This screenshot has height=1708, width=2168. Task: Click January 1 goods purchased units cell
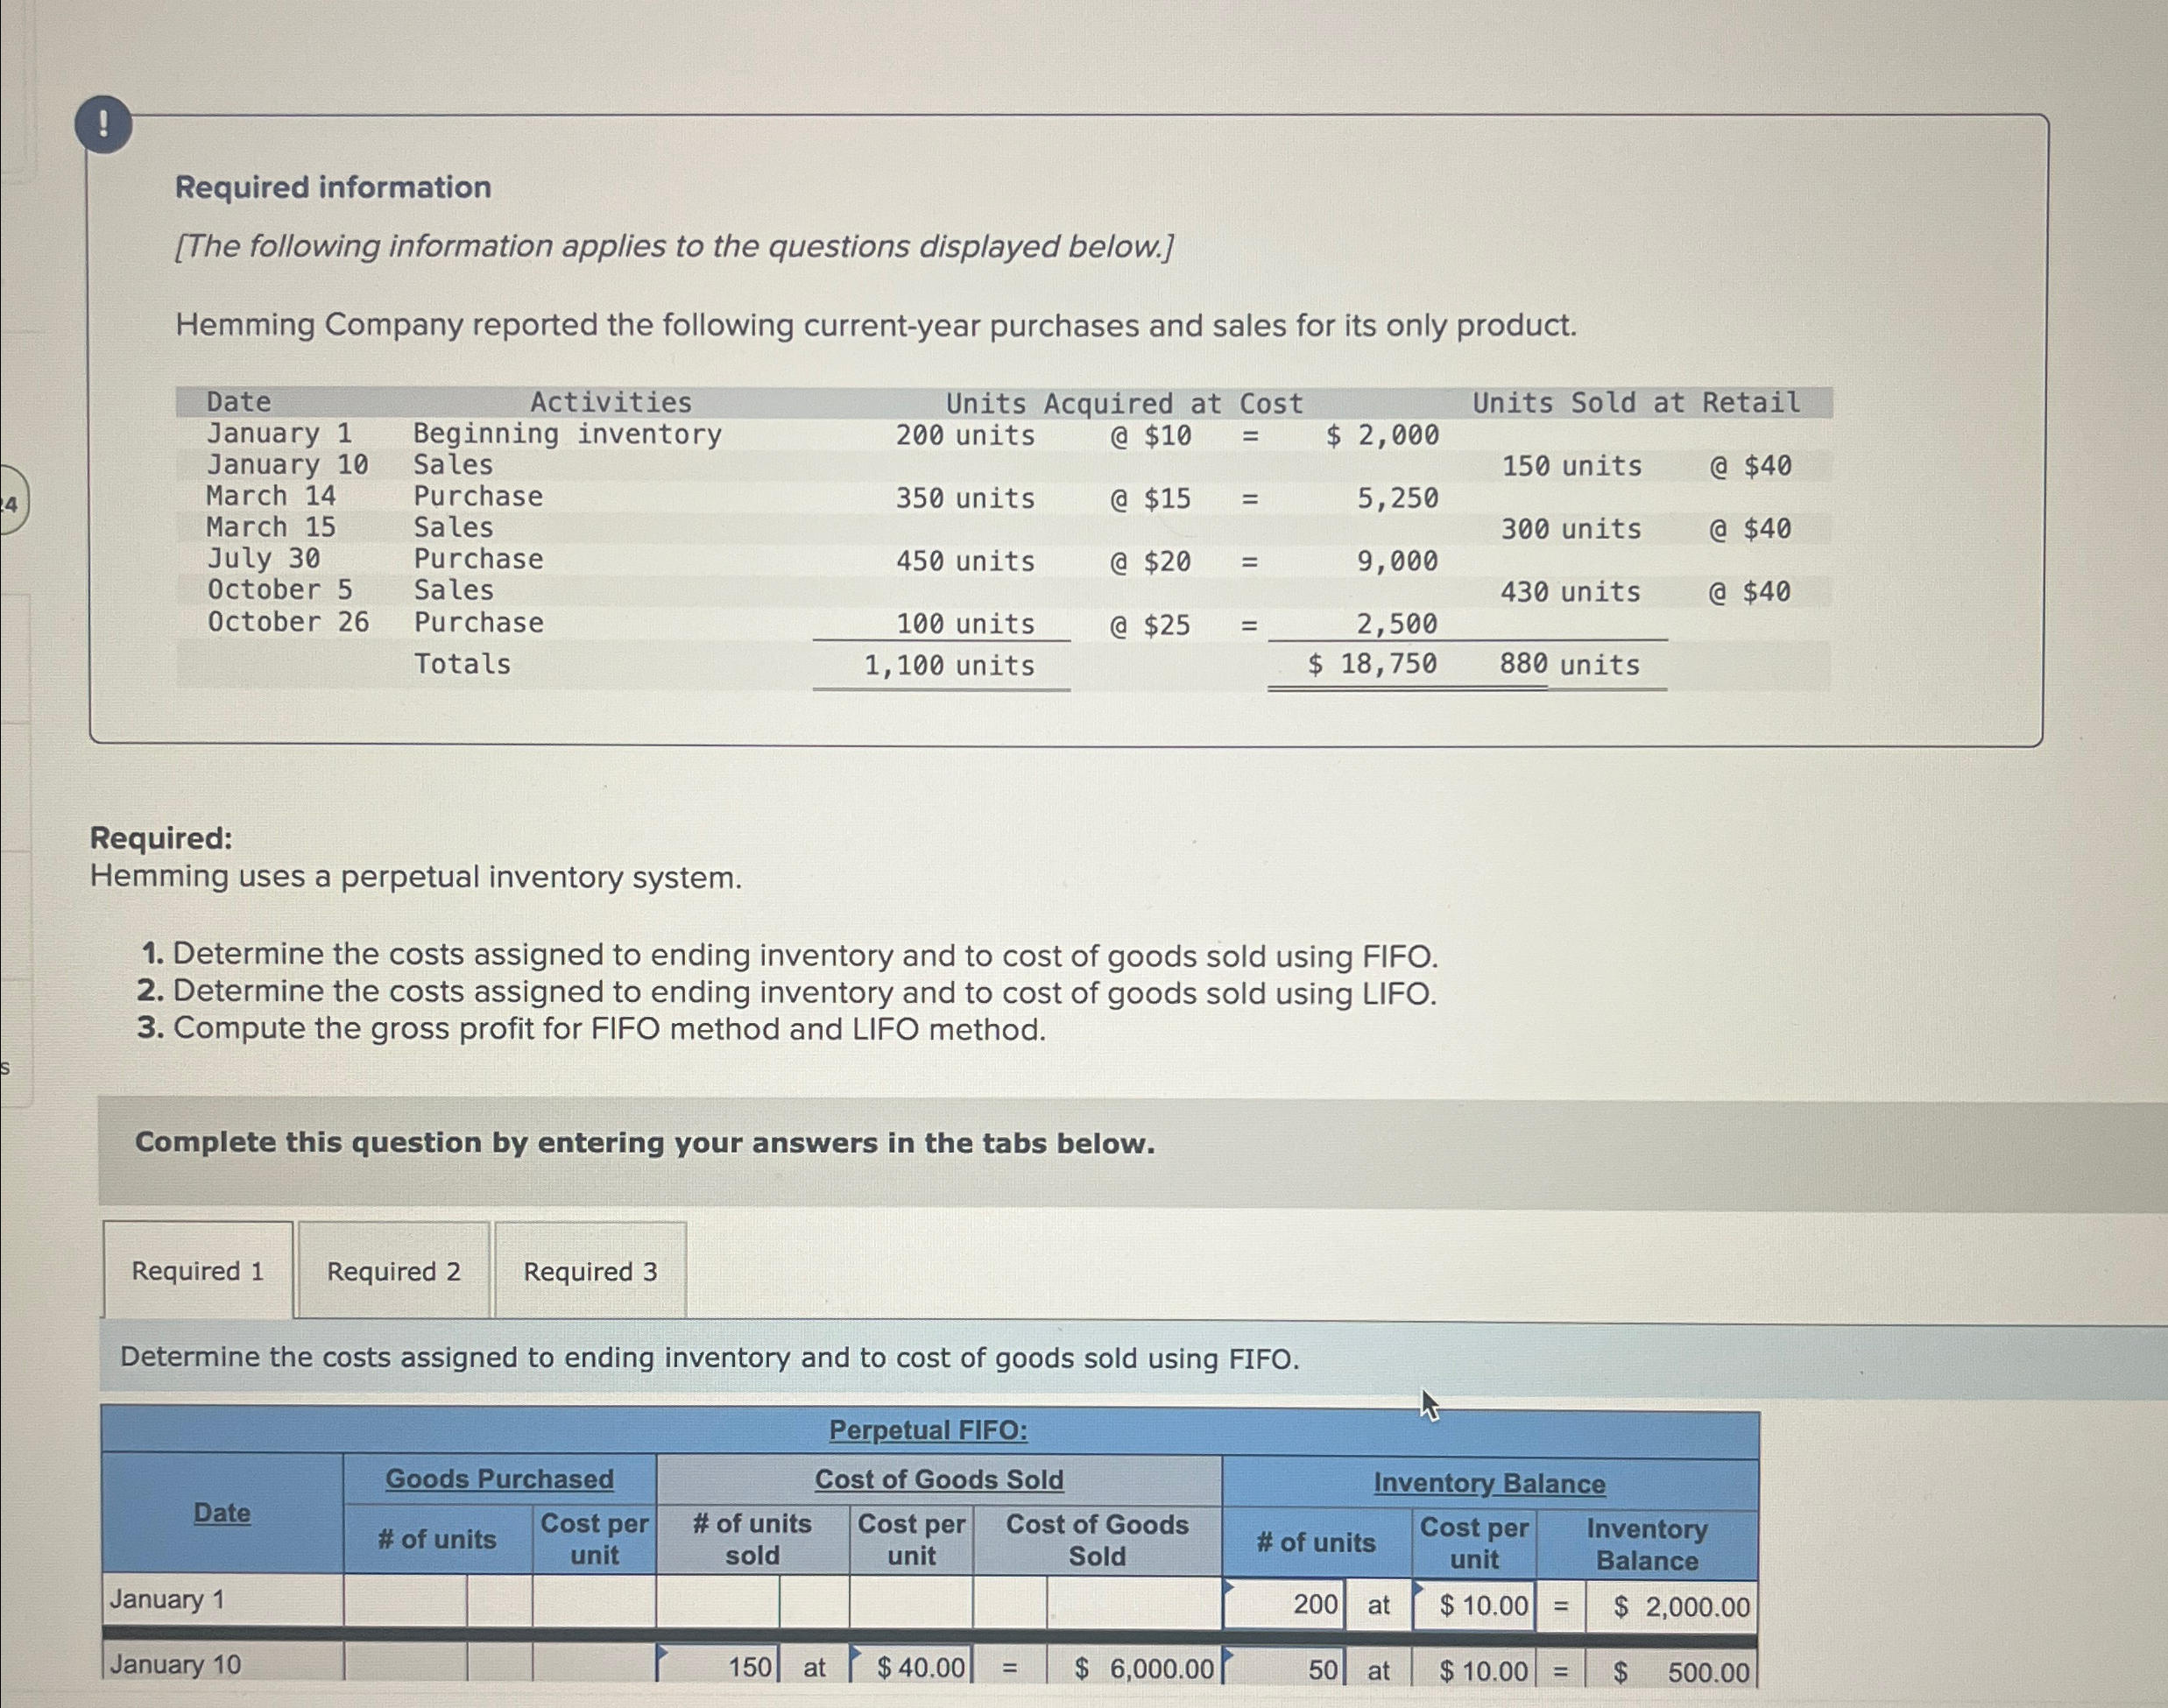click(405, 1601)
